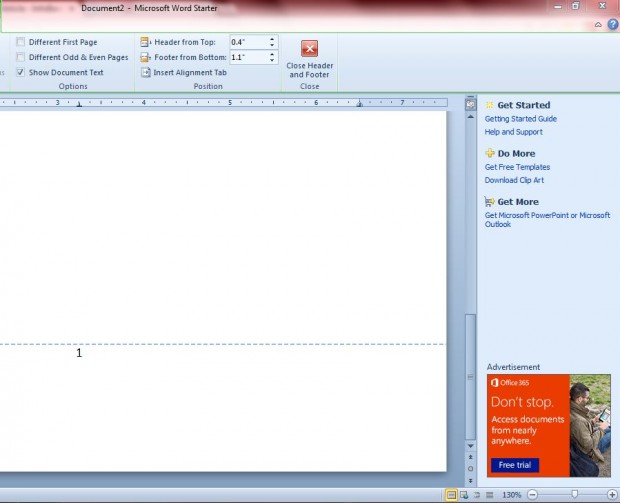Open the Get Free Templates link
Screen dimensions: 620x503
coord(517,167)
